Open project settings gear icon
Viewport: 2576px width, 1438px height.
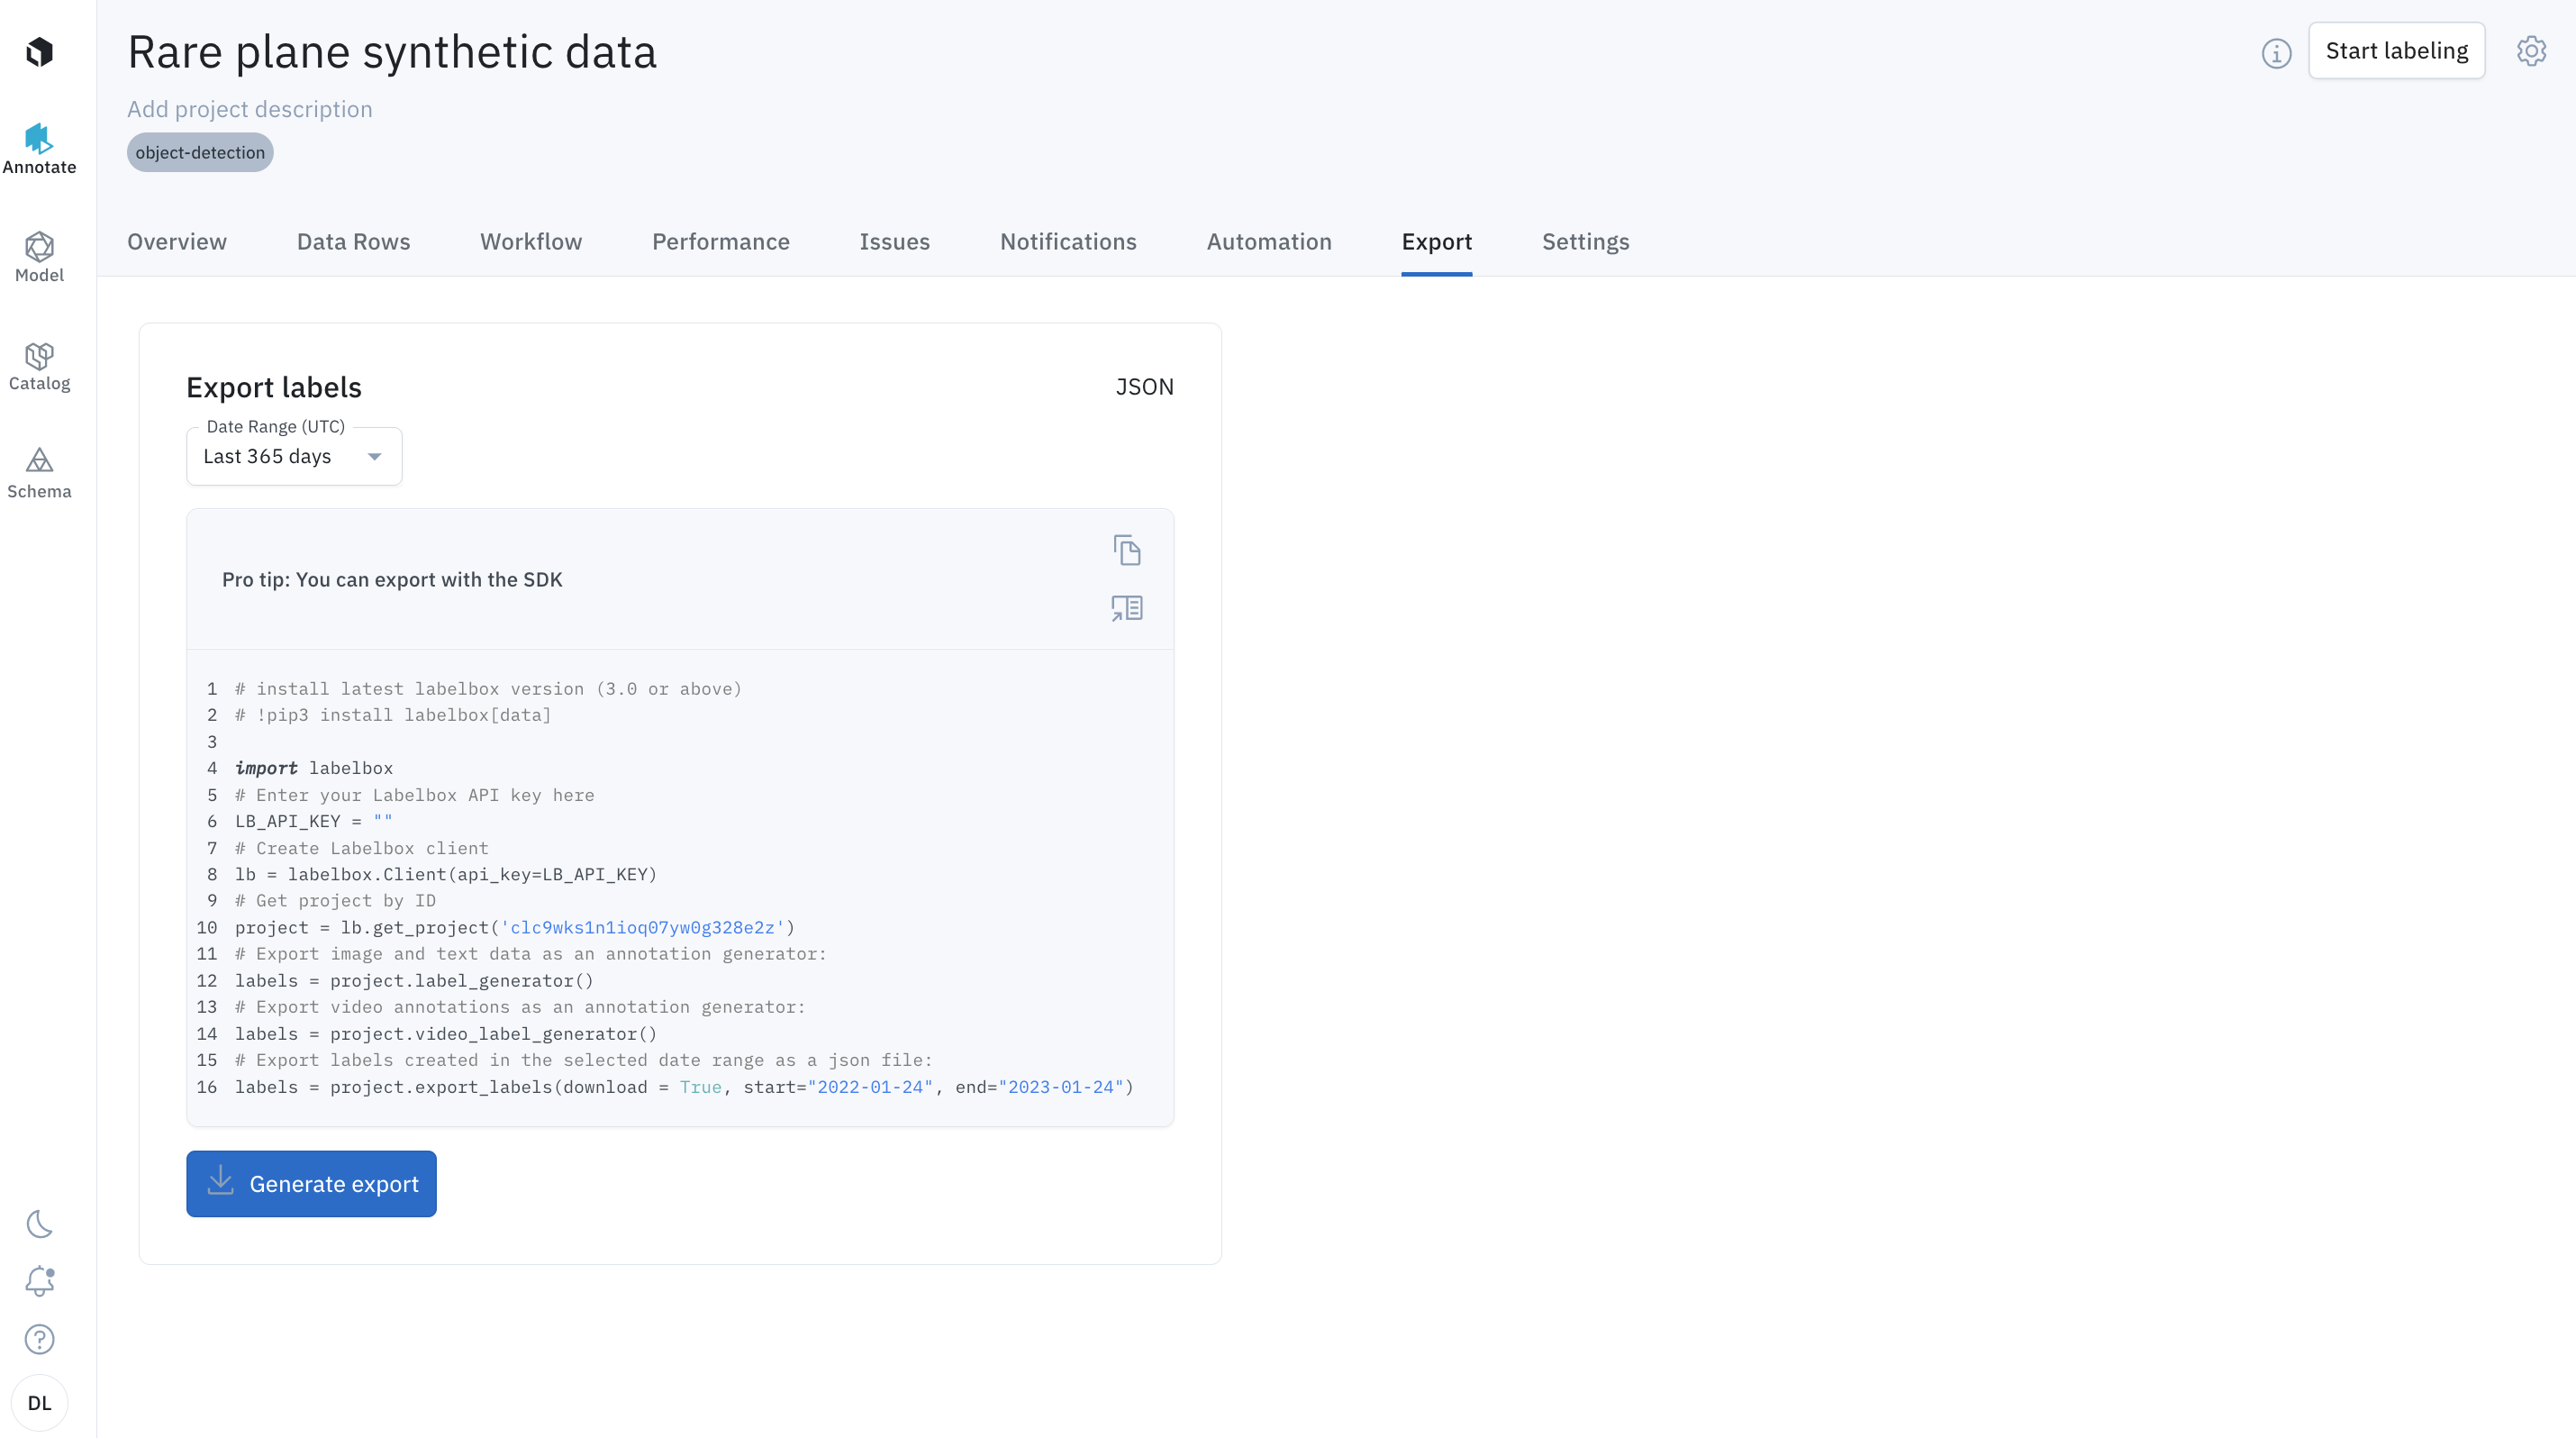[x=2531, y=51]
